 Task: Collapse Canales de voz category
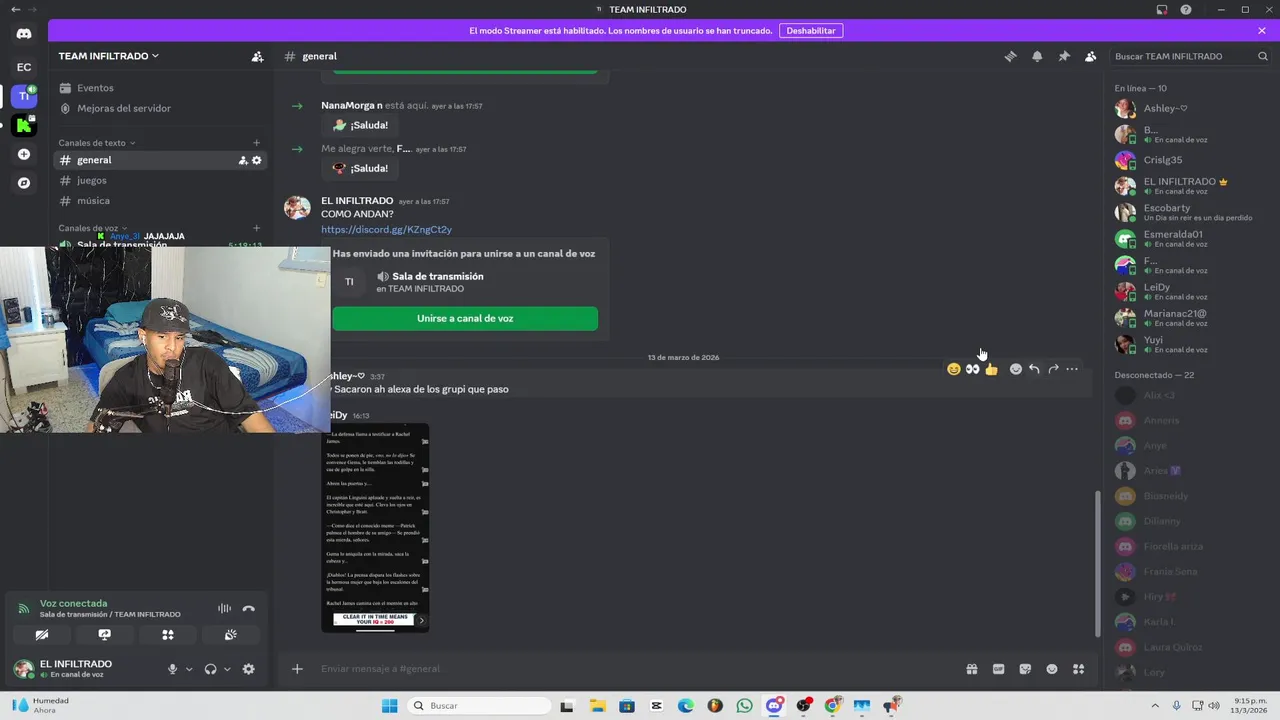[x=92, y=228]
